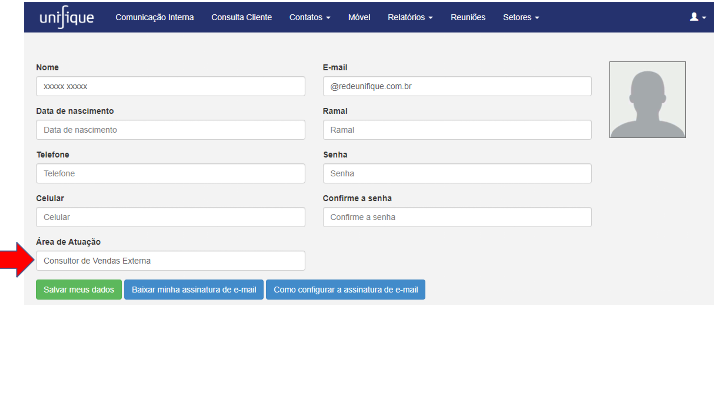Select the Ramal input field

457,130
